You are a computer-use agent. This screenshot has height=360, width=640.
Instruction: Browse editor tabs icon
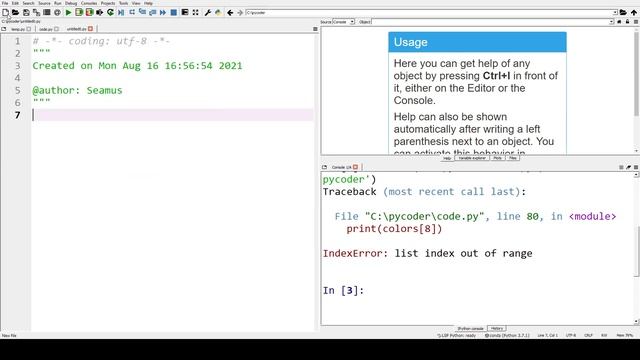pyautogui.click(x=4, y=29)
